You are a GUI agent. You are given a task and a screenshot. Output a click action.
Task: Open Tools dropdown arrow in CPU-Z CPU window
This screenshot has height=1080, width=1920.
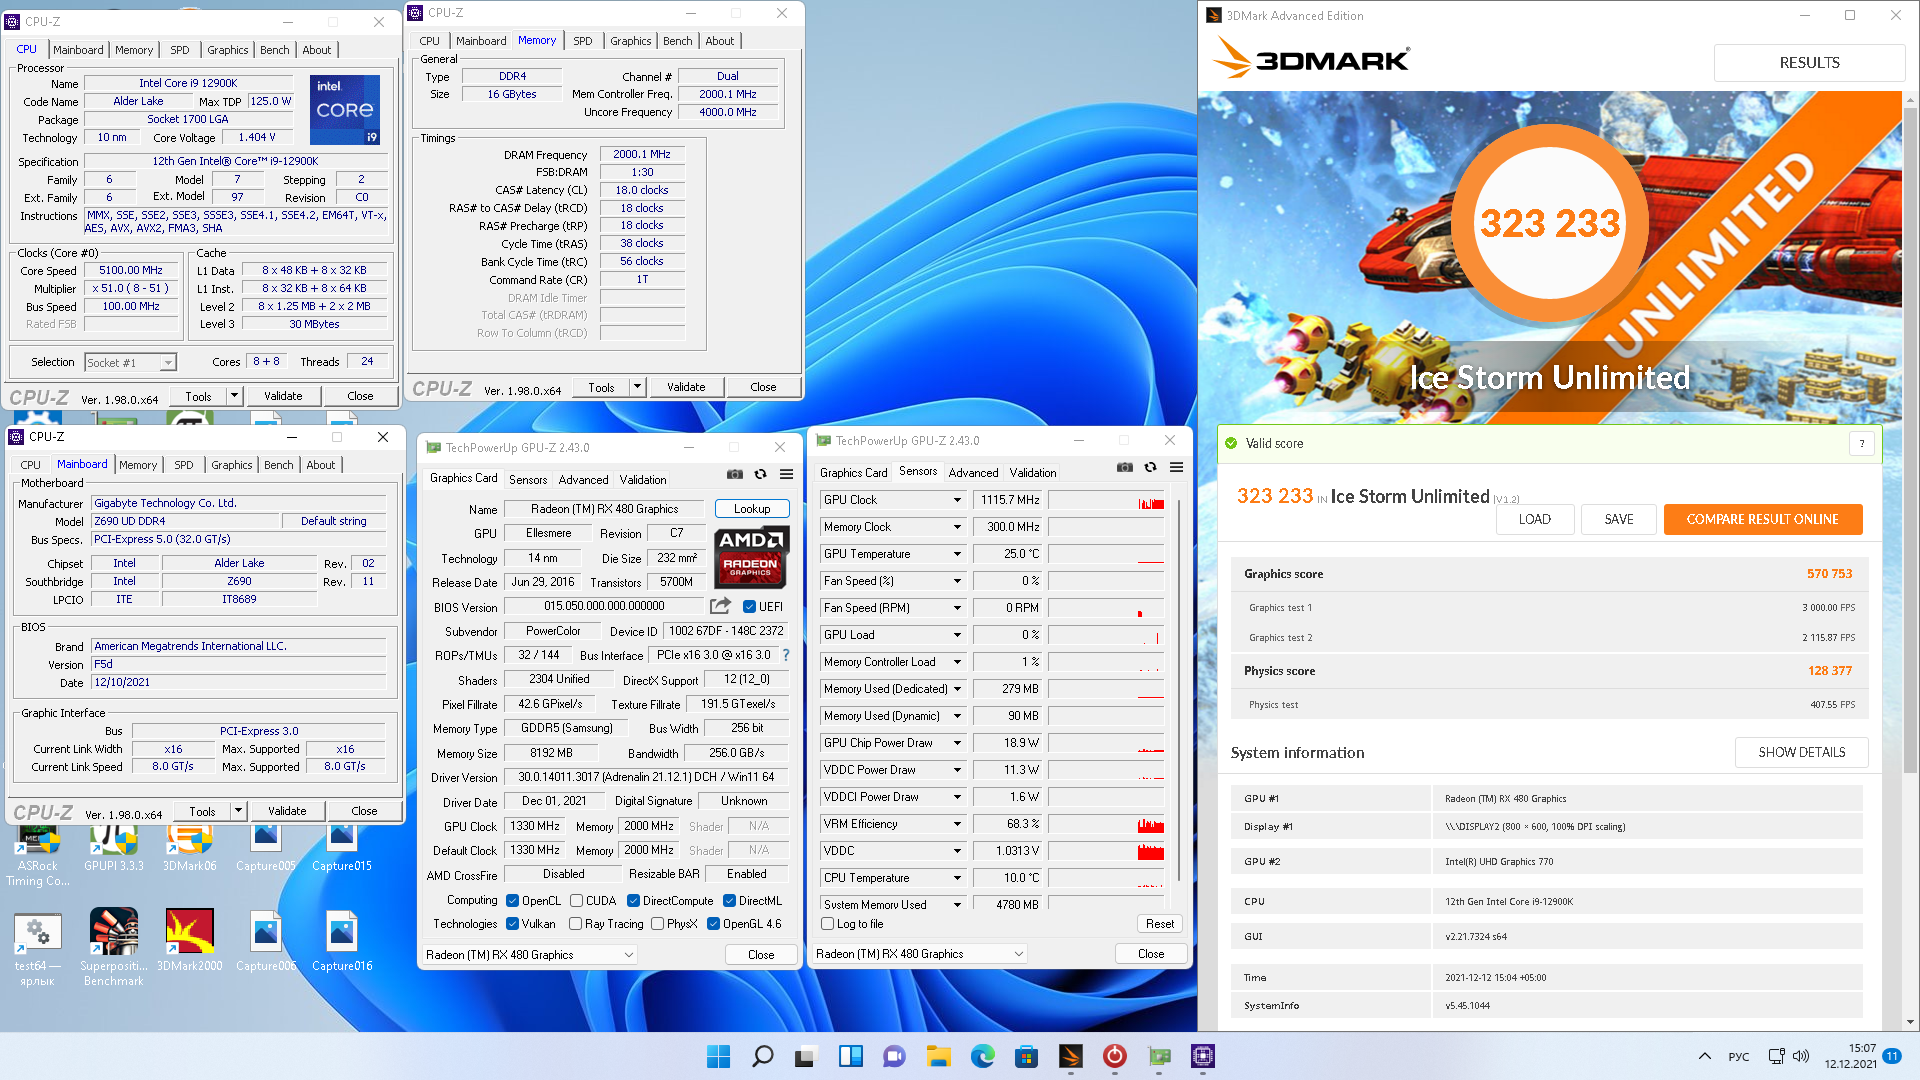(234, 396)
